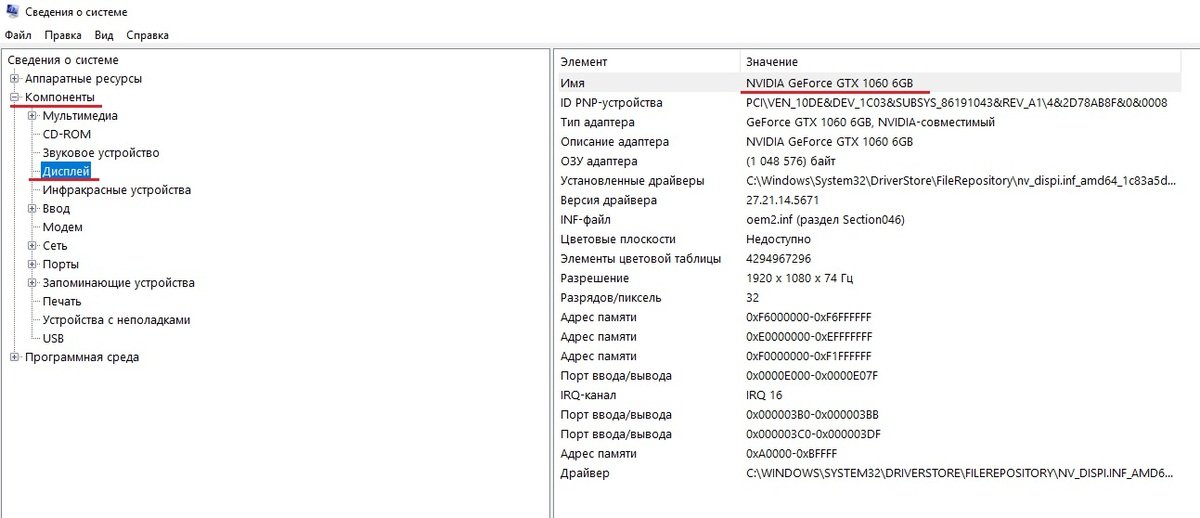The width and height of the screenshot is (1200, 518).
Task: Open the Справка menu
Action: [147, 35]
